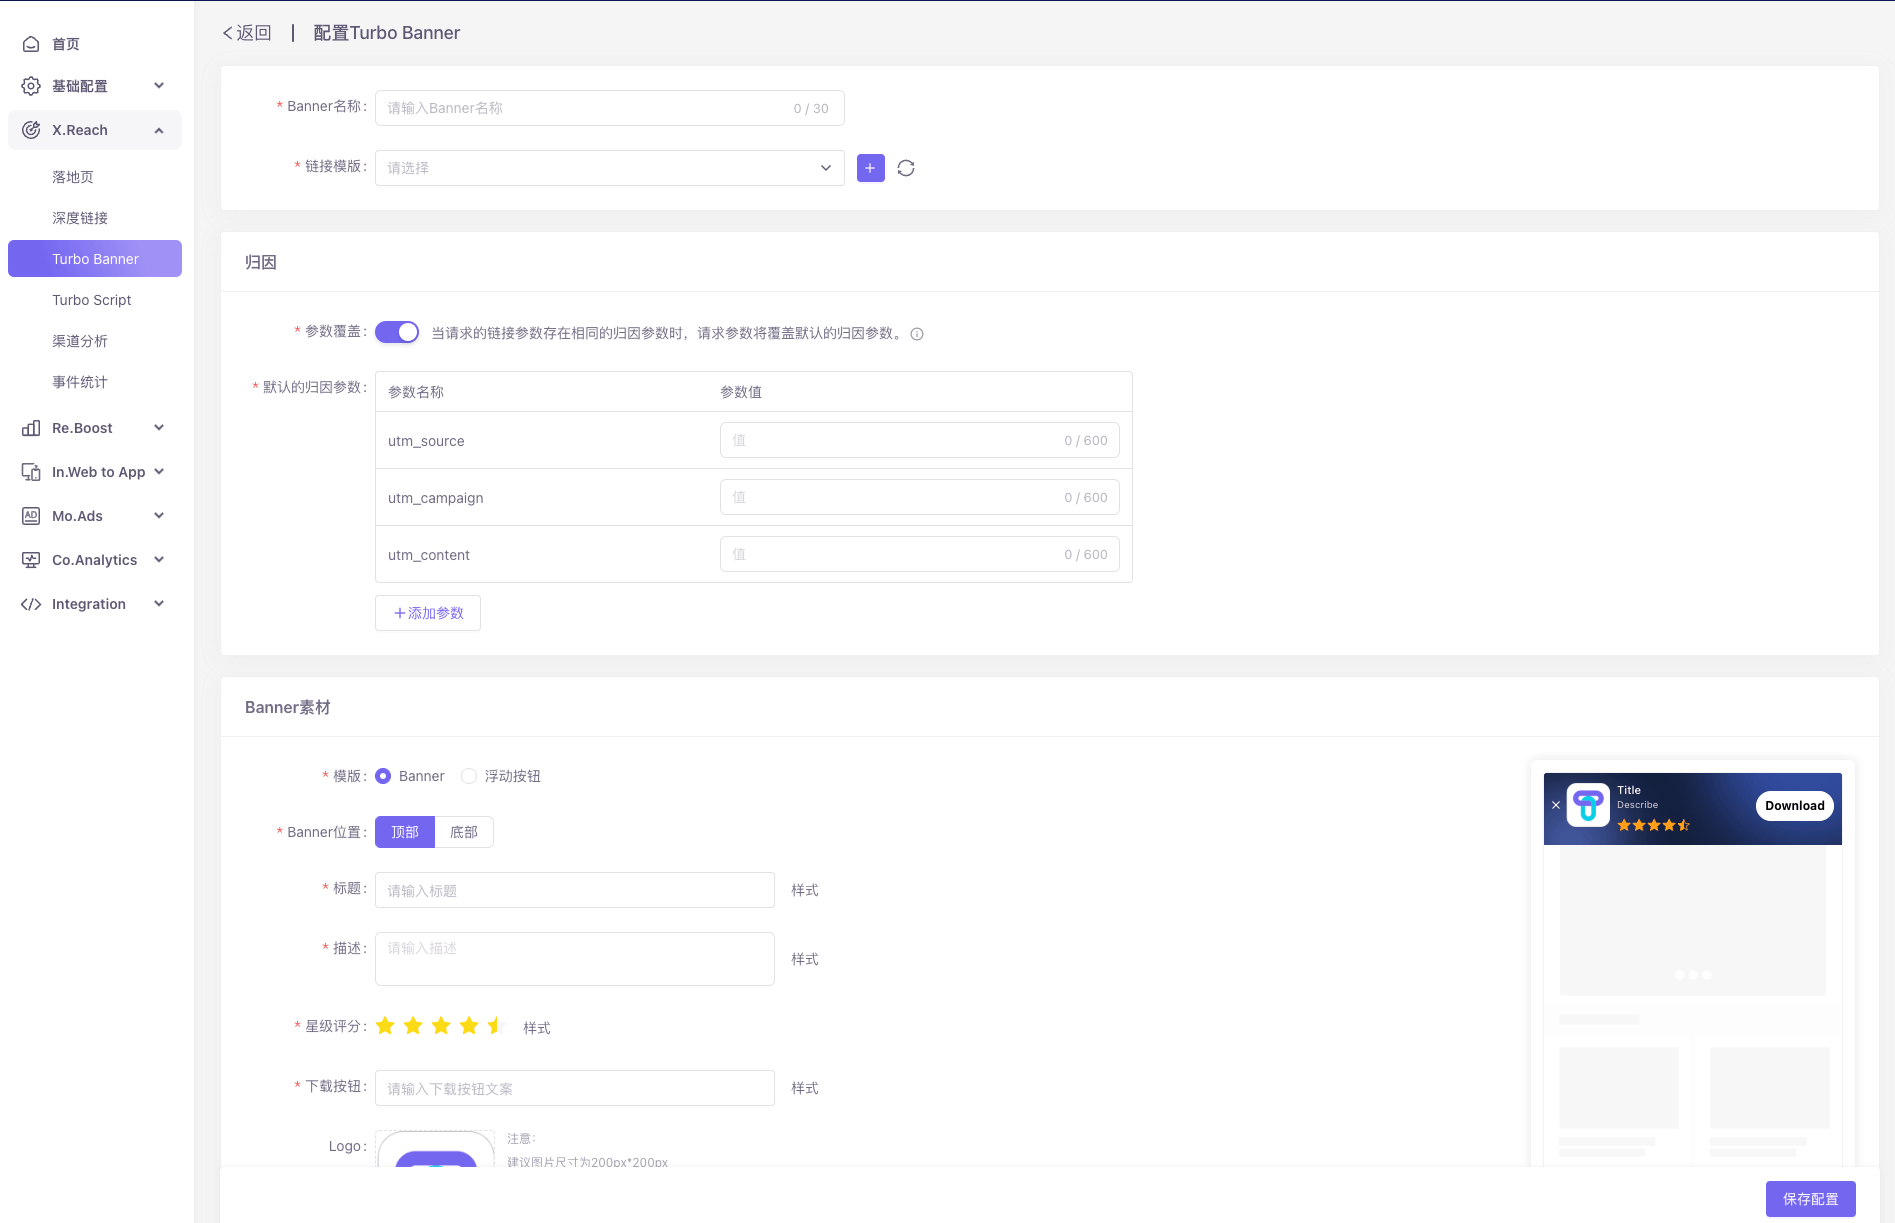Click the info icon after parameter override text
The height and width of the screenshot is (1223, 1895).
click(917, 334)
